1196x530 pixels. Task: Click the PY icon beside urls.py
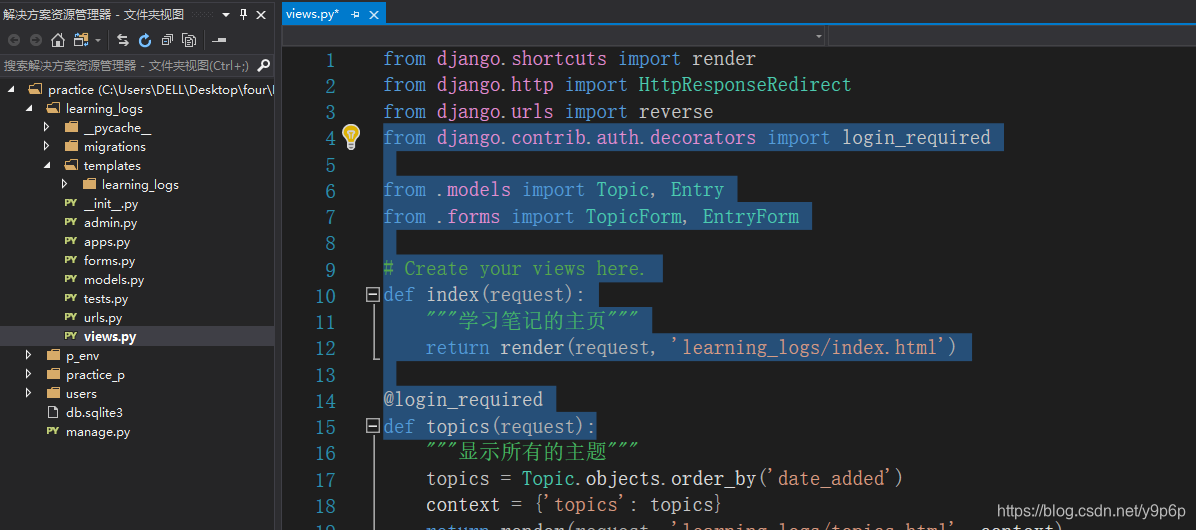pos(71,317)
